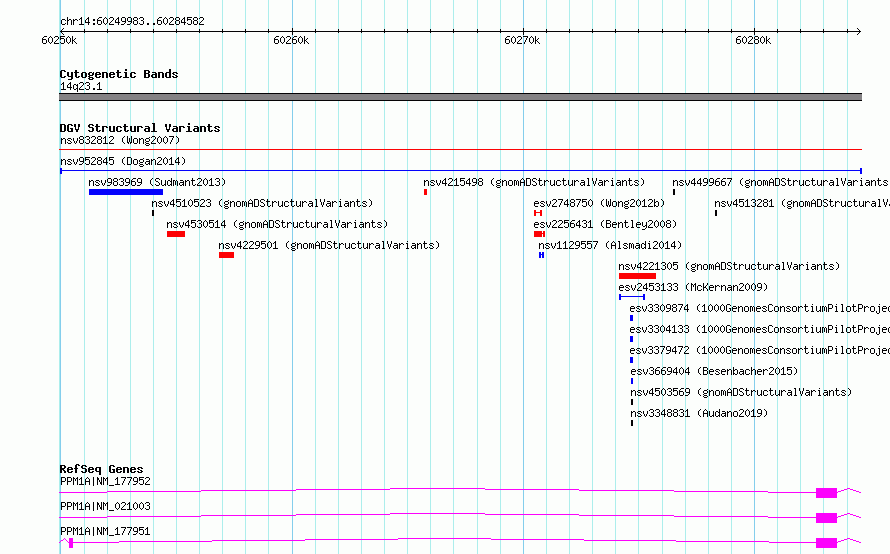Click the chr14:60249983..60284582 coordinate label
Image resolution: width=890 pixels, height=554 pixels.
[132, 22]
